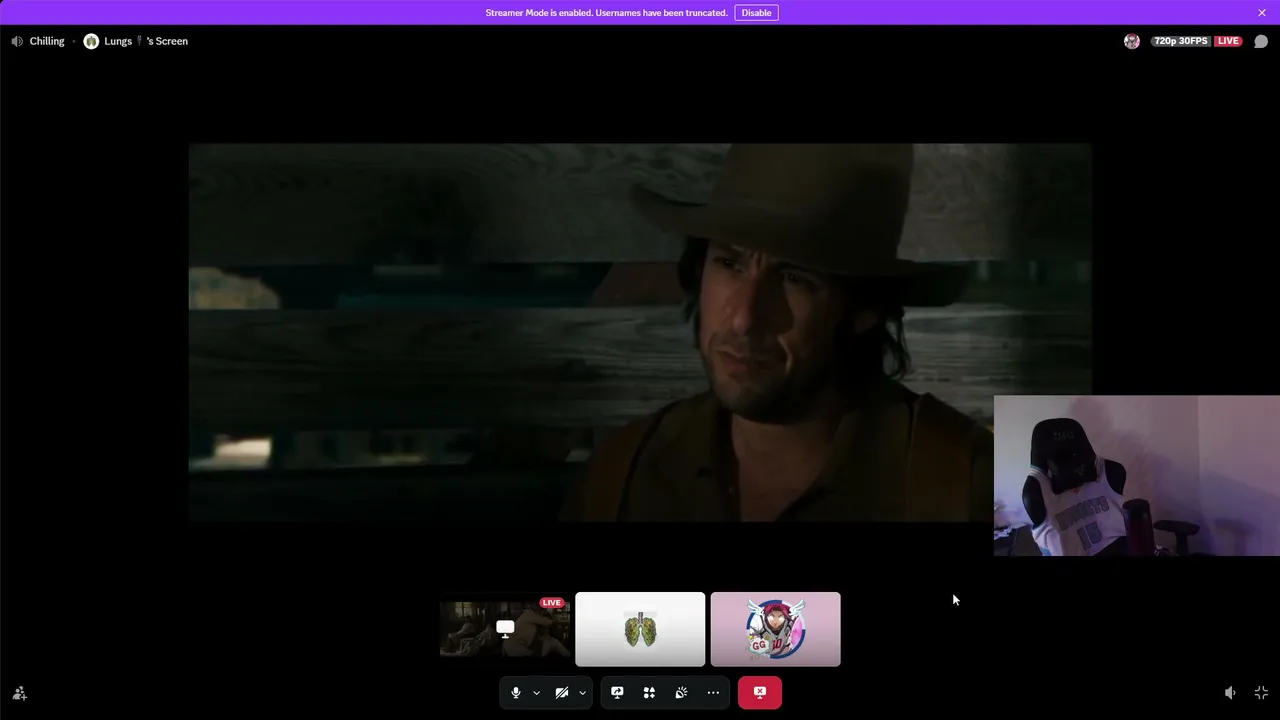Open the More options menu

point(713,692)
